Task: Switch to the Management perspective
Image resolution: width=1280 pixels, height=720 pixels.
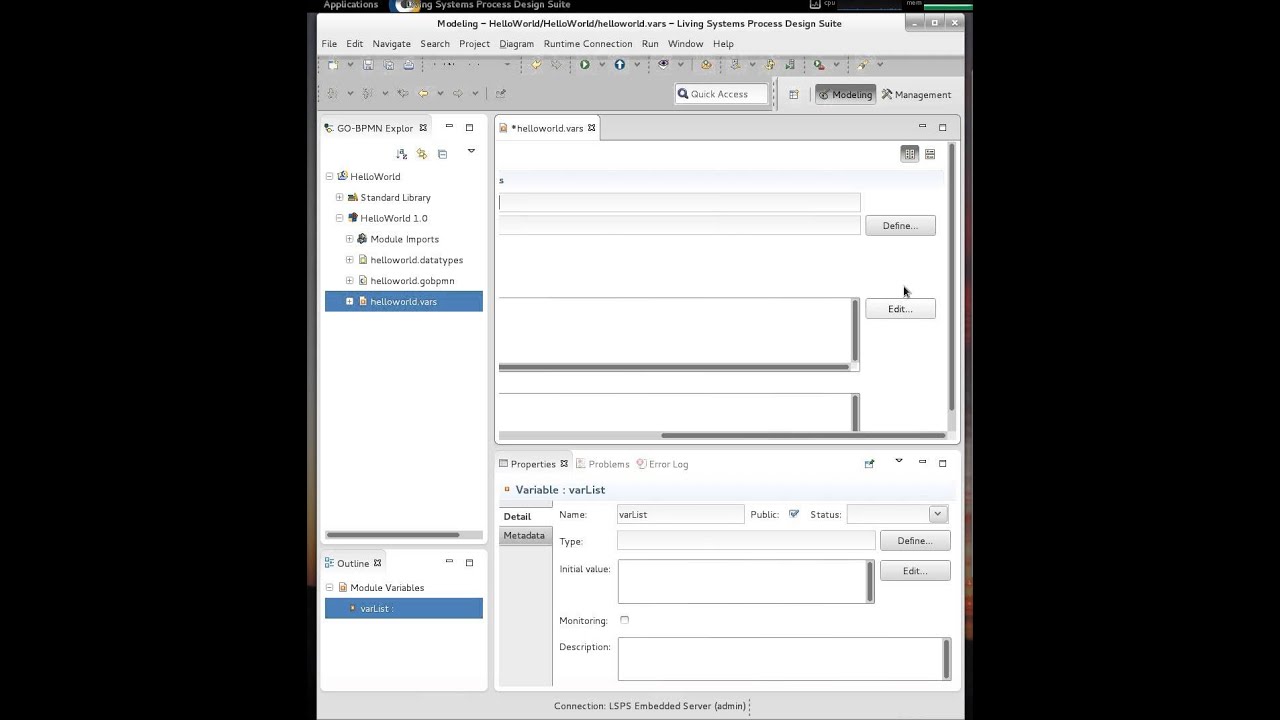Action: (x=916, y=94)
